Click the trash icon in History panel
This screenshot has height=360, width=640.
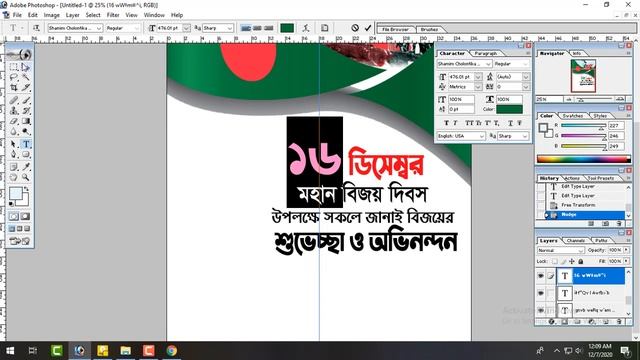pos(619,224)
